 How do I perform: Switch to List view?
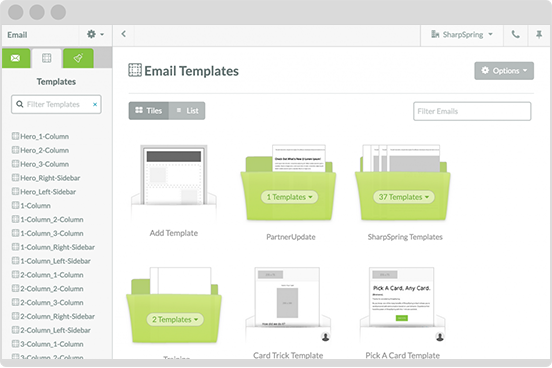pyautogui.click(x=187, y=111)
